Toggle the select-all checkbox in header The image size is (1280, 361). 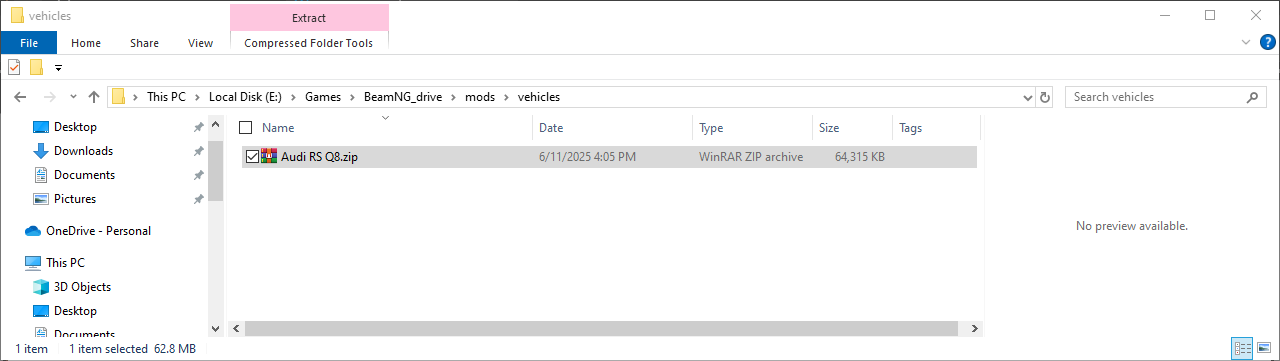pyautogui.click(x=246, y=128)
